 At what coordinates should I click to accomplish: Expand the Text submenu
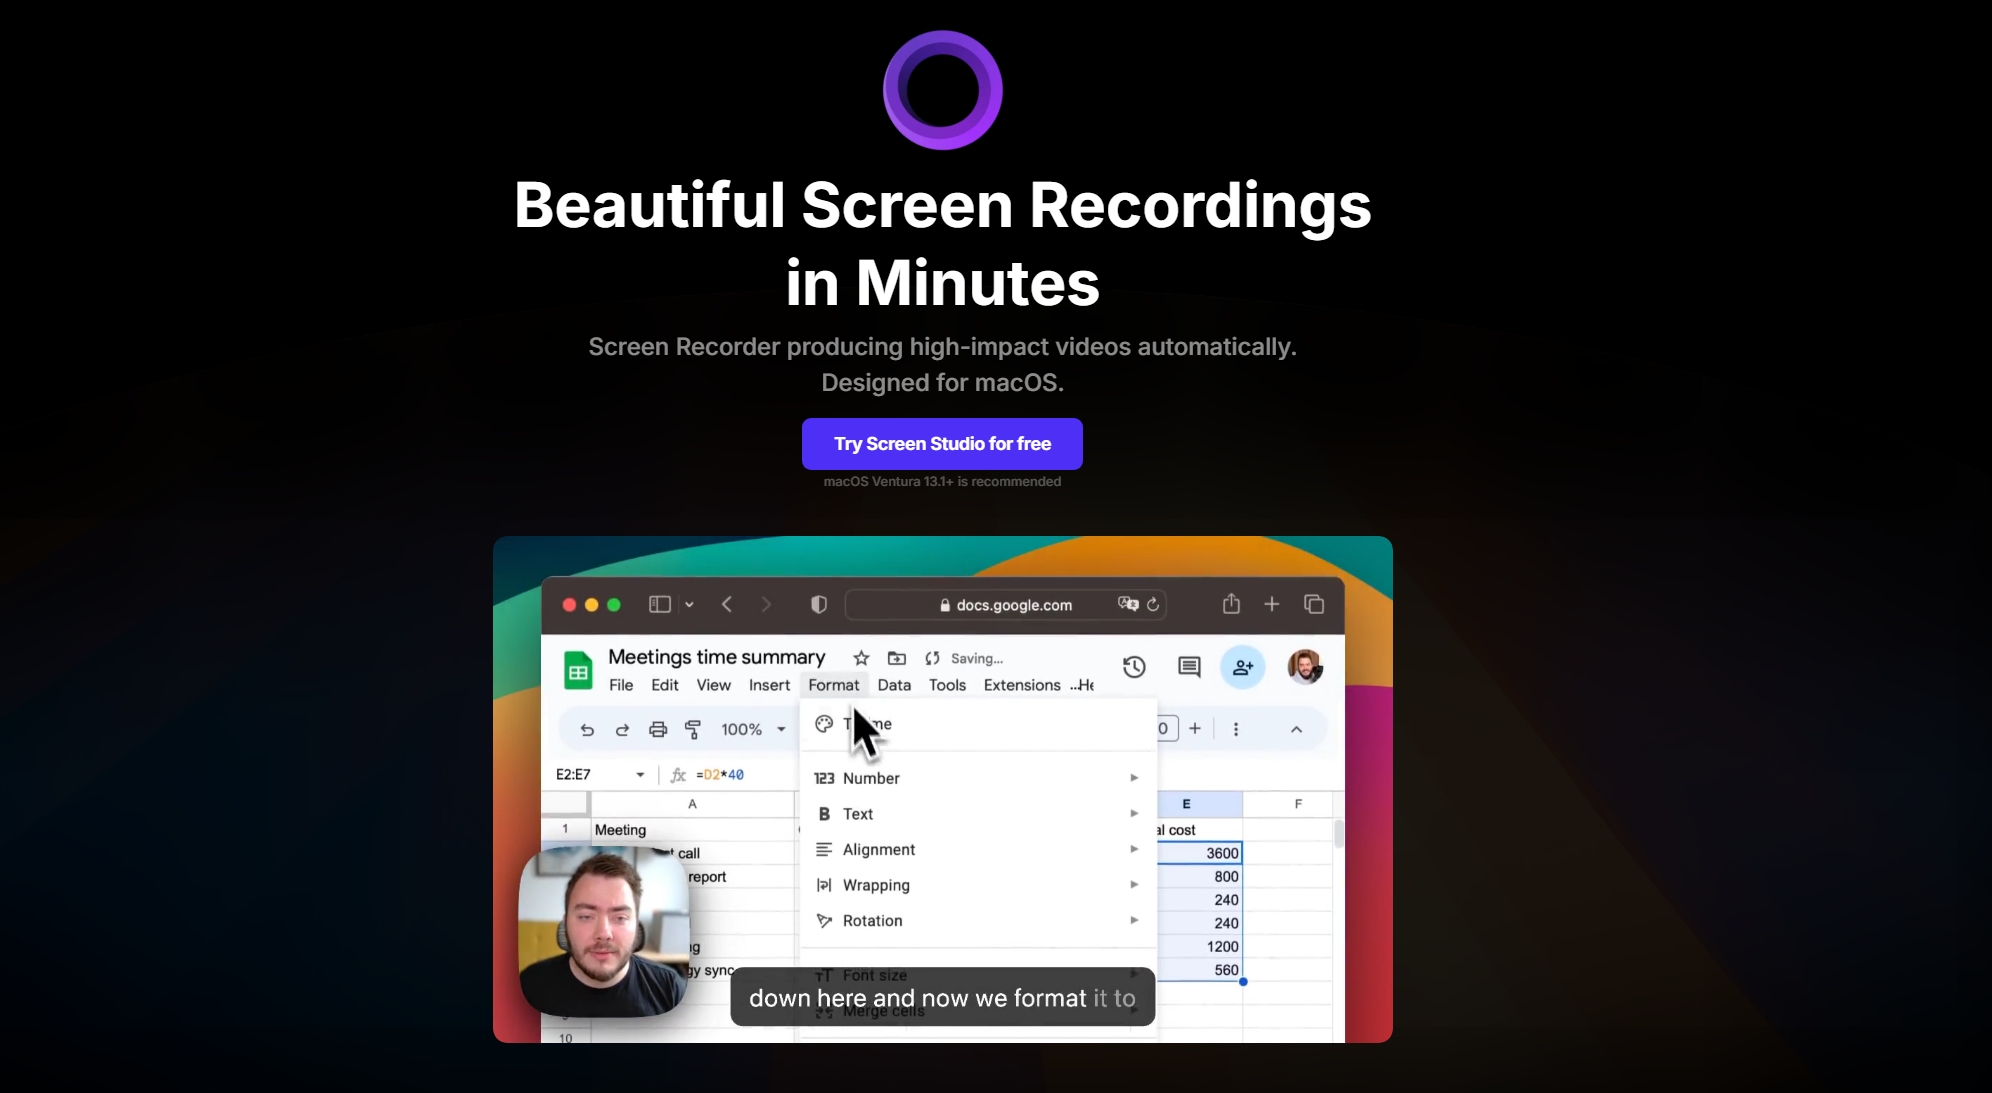coord(978,814)
